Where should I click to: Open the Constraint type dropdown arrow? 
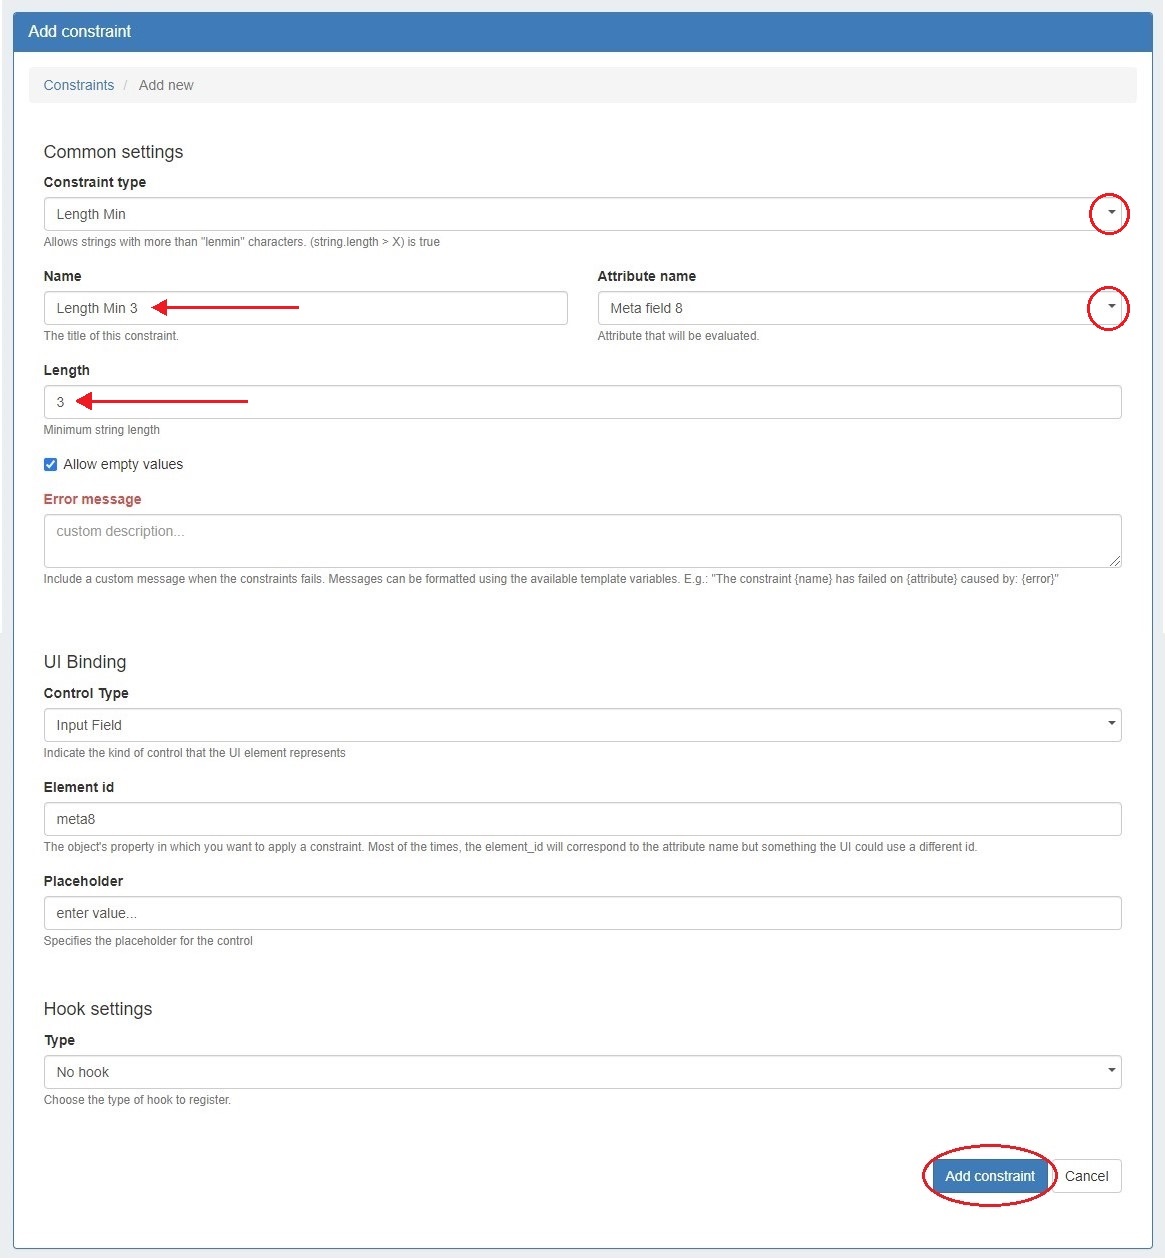coord(1110,213)
